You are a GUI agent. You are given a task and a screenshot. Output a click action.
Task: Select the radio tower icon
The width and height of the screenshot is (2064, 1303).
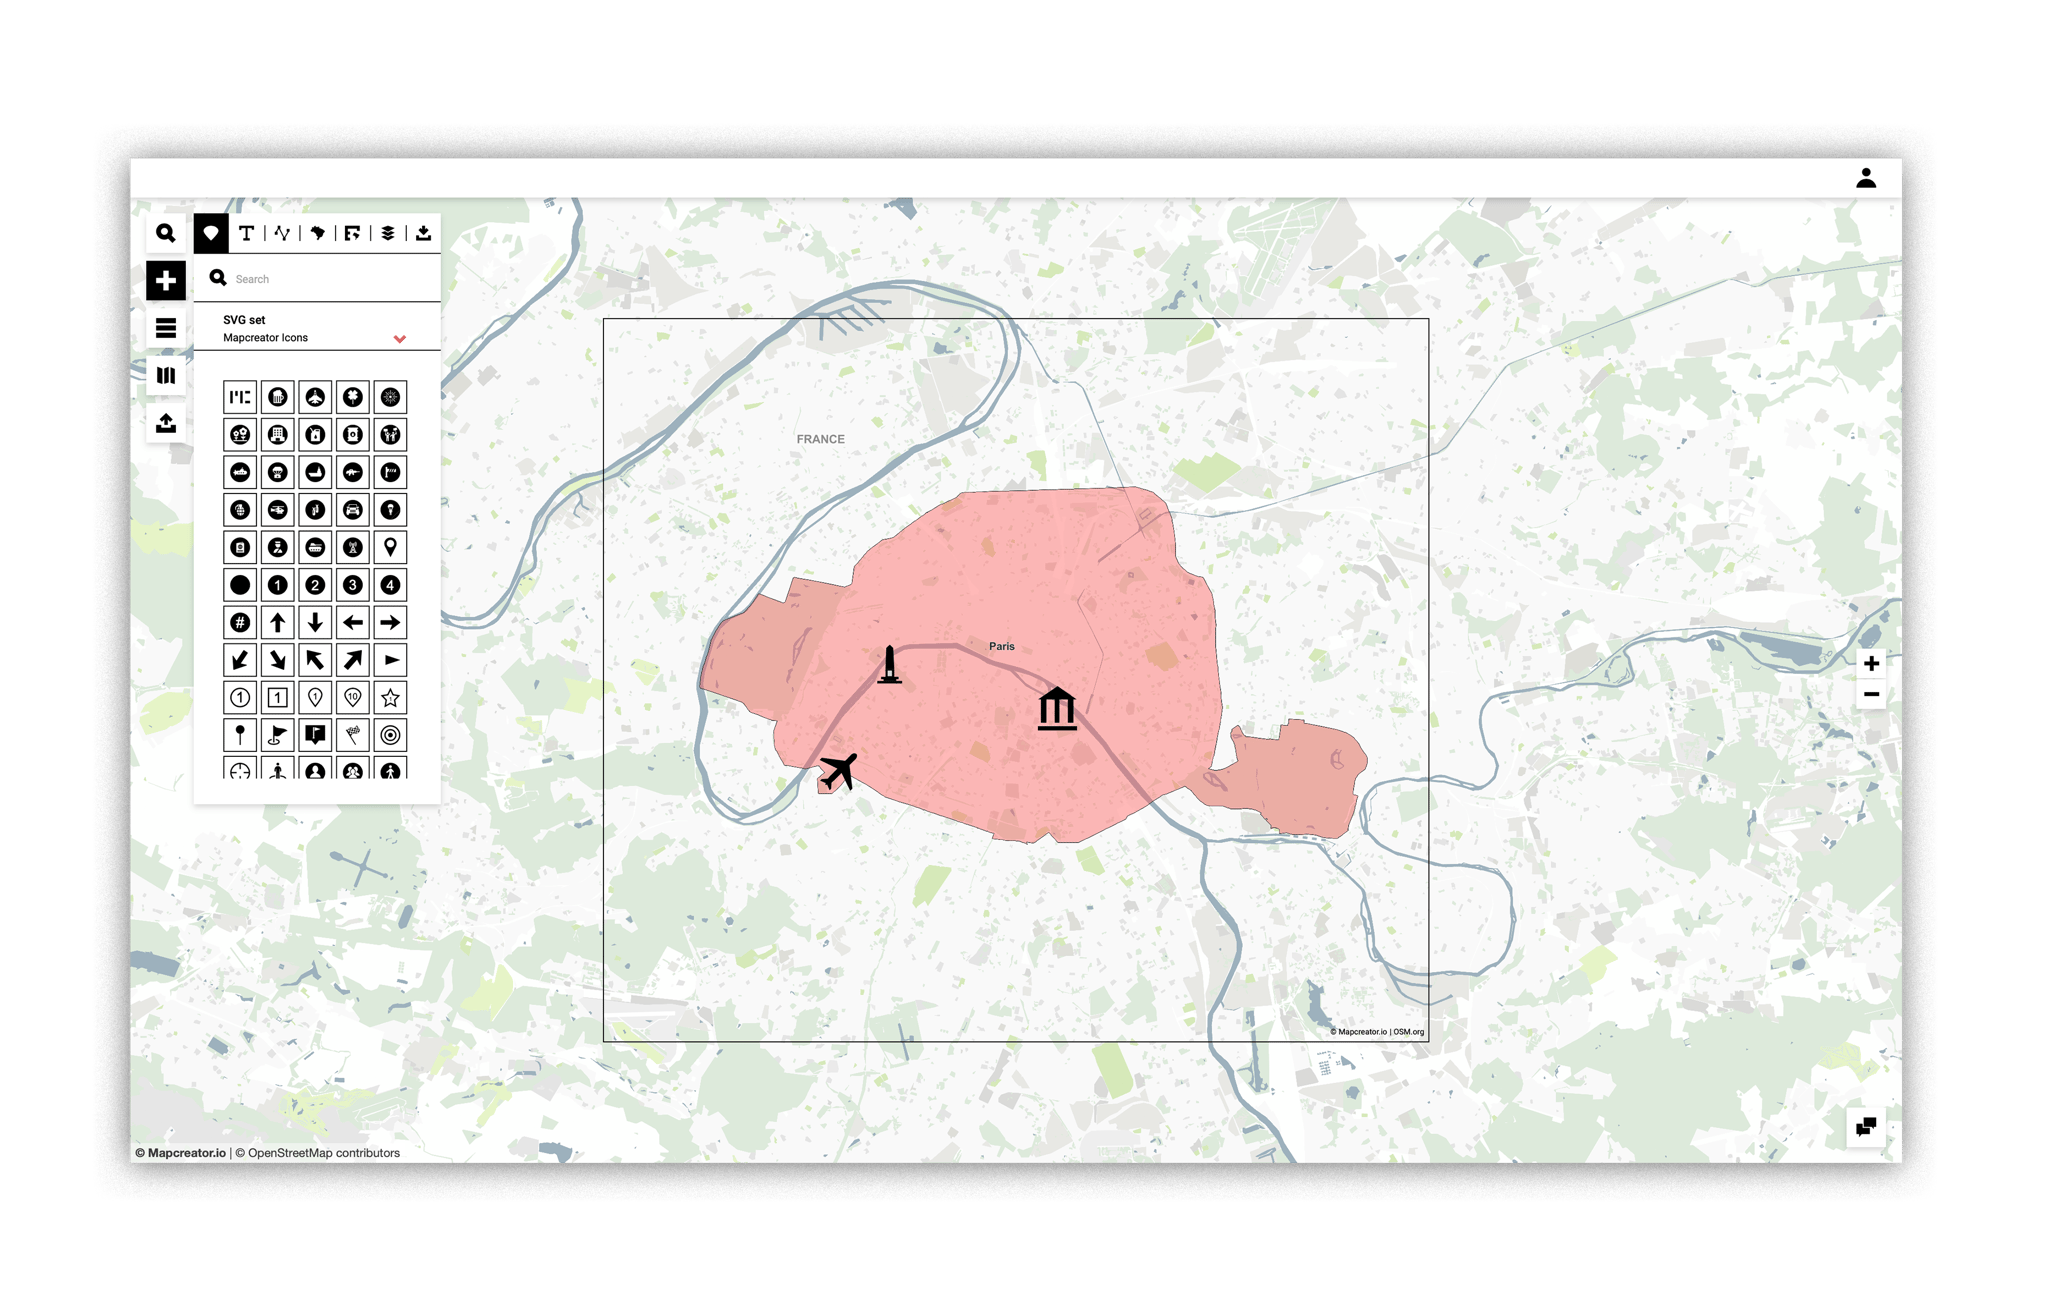[353, 548]
